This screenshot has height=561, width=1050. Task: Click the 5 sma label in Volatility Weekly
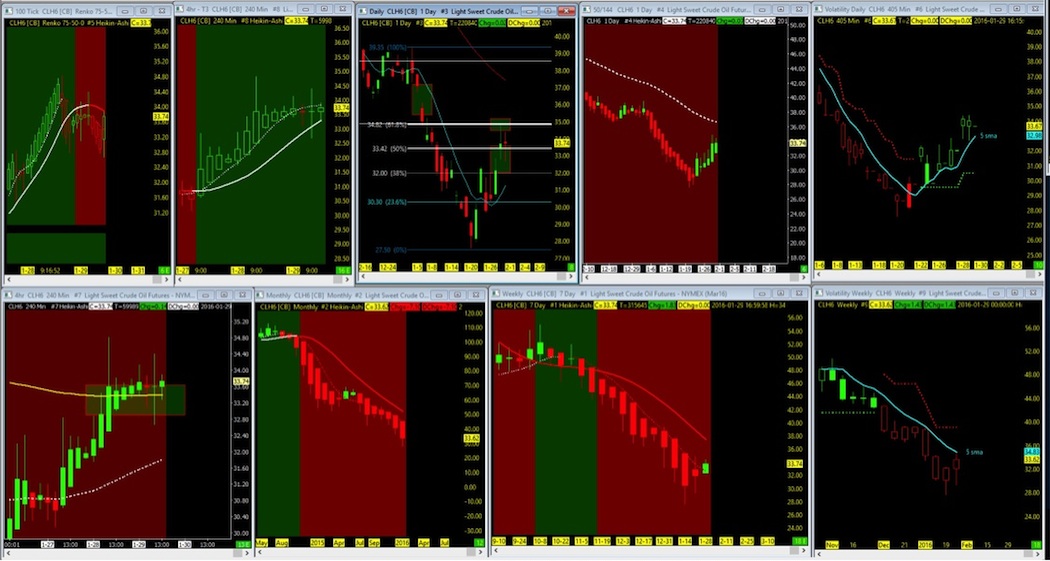pos(974,453)
